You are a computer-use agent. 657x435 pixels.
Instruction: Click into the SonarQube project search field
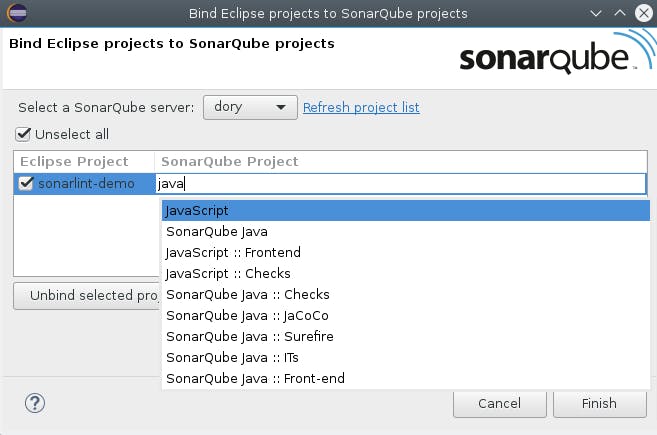point(401,184)
